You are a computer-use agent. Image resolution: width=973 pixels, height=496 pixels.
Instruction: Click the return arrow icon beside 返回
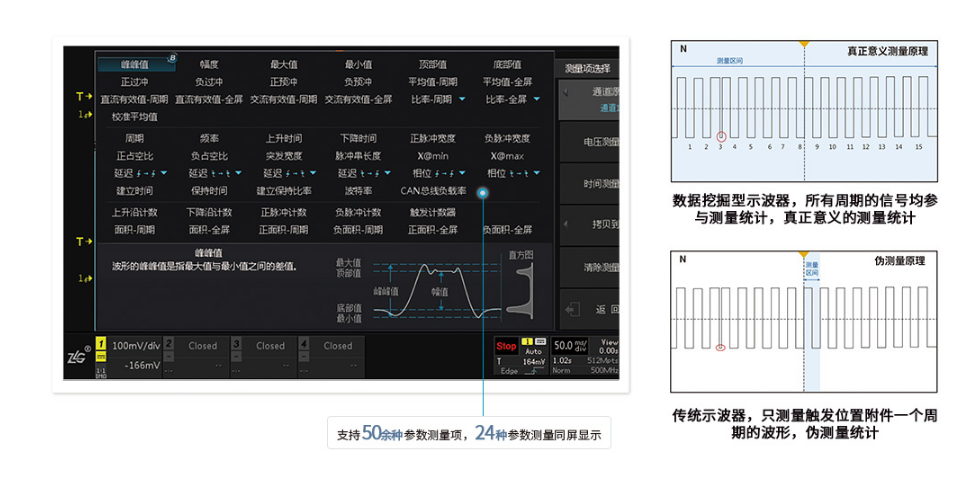tap(572, 309)
